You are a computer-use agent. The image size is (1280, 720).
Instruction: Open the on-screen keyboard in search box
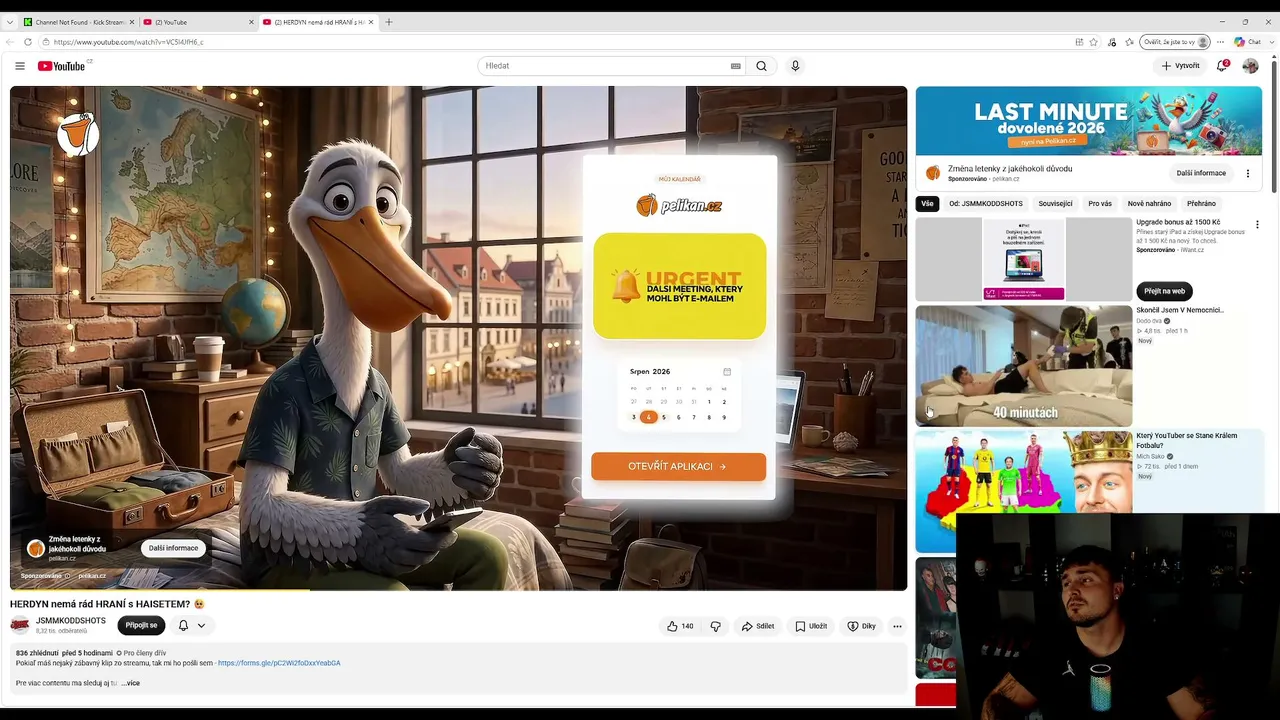736,66
